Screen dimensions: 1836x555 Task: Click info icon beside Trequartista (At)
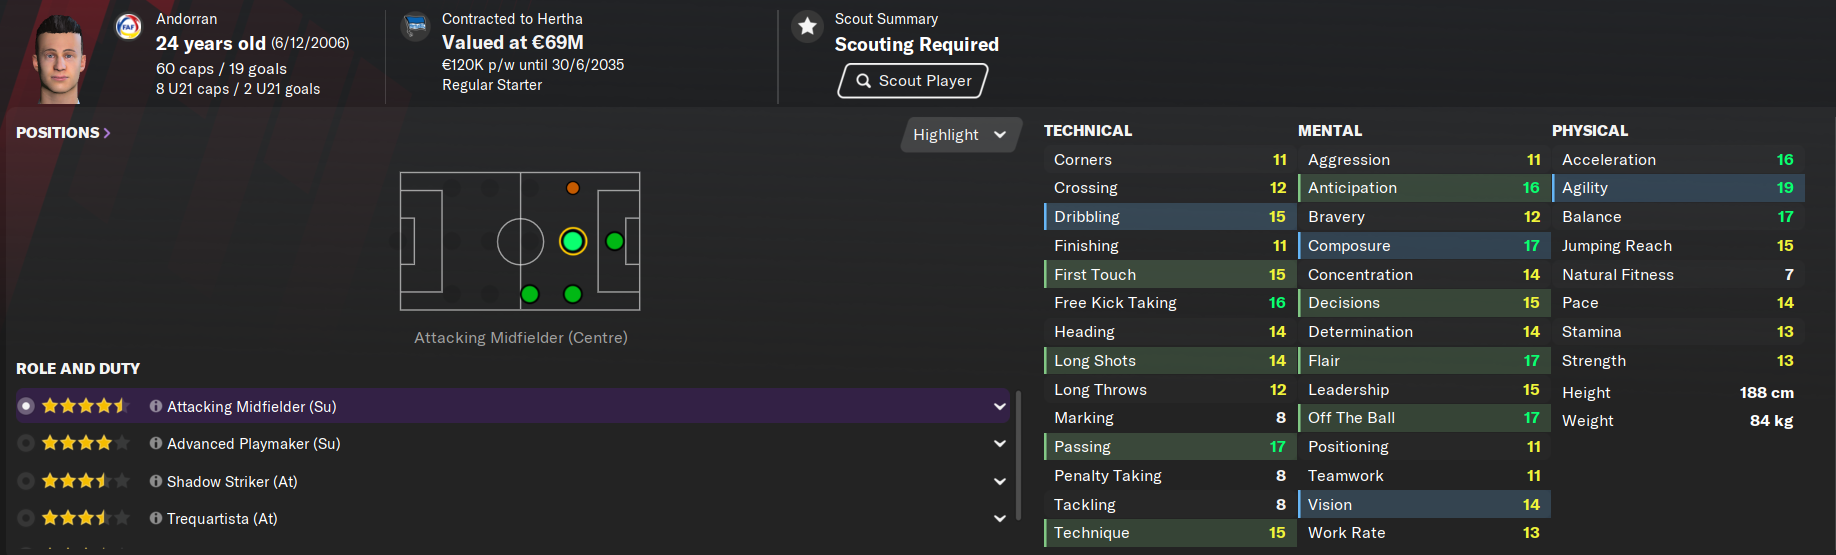tap(156, 518)
